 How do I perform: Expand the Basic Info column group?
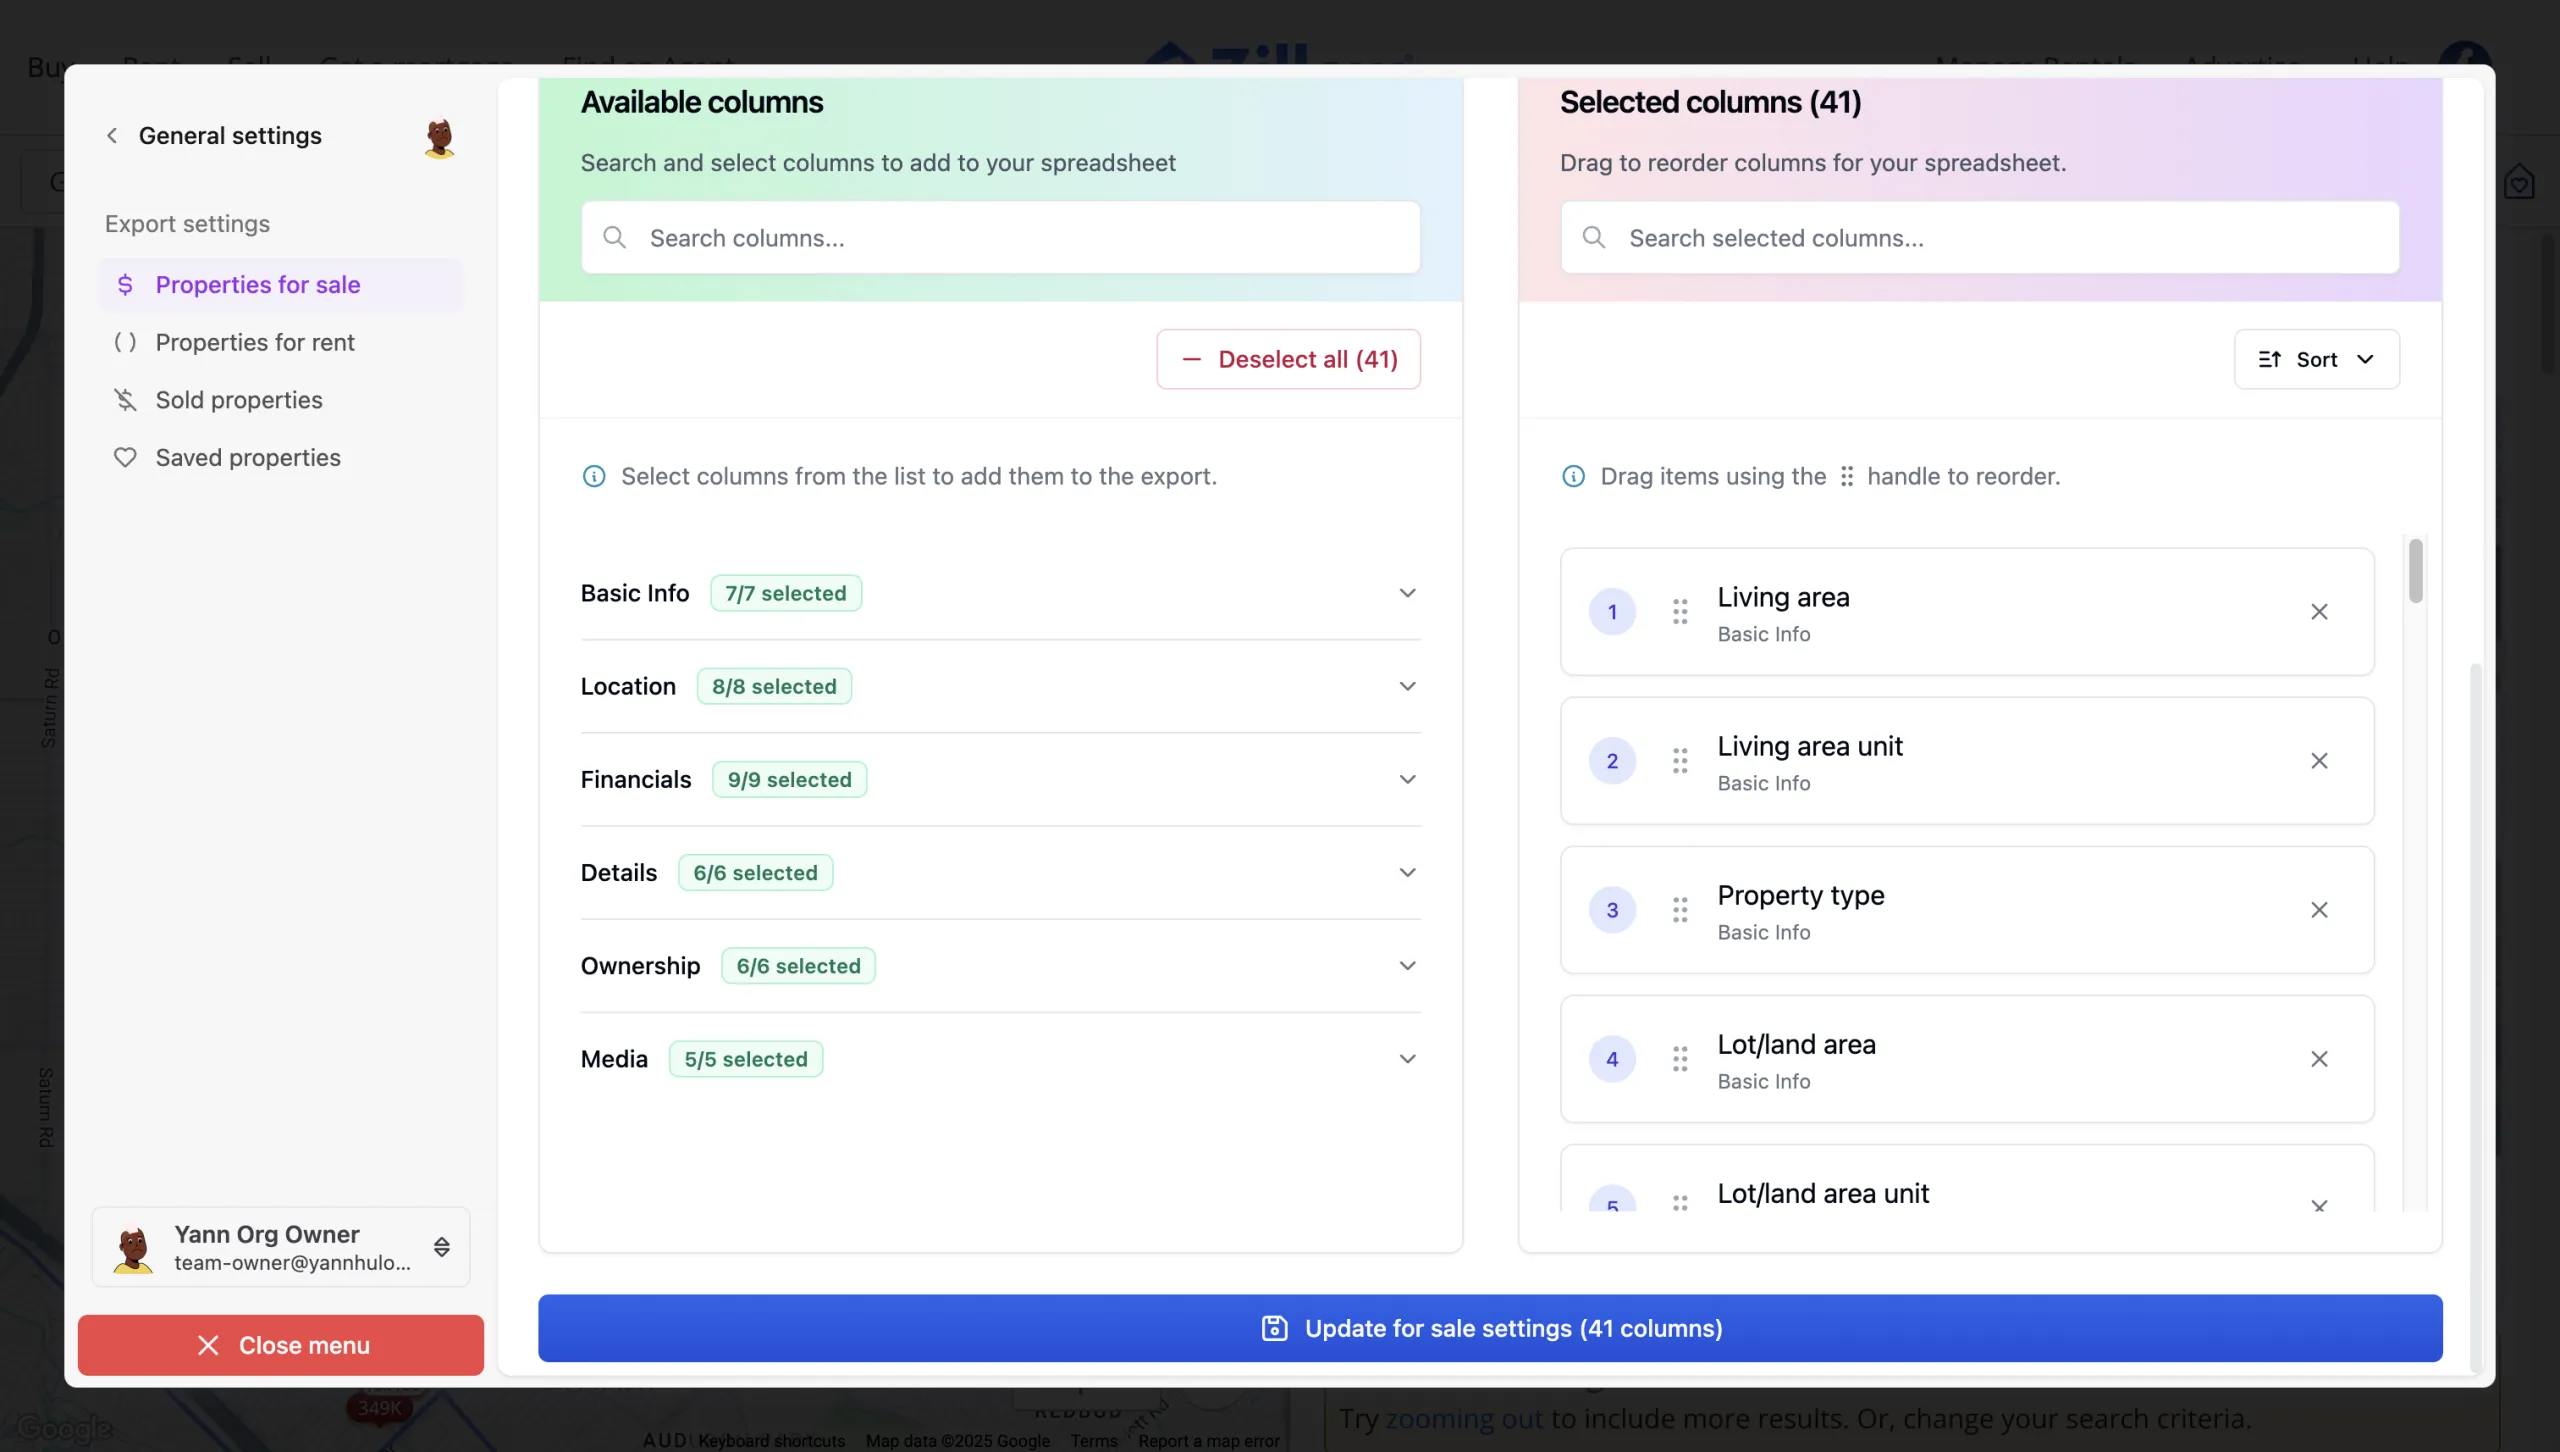(1407, 592)
